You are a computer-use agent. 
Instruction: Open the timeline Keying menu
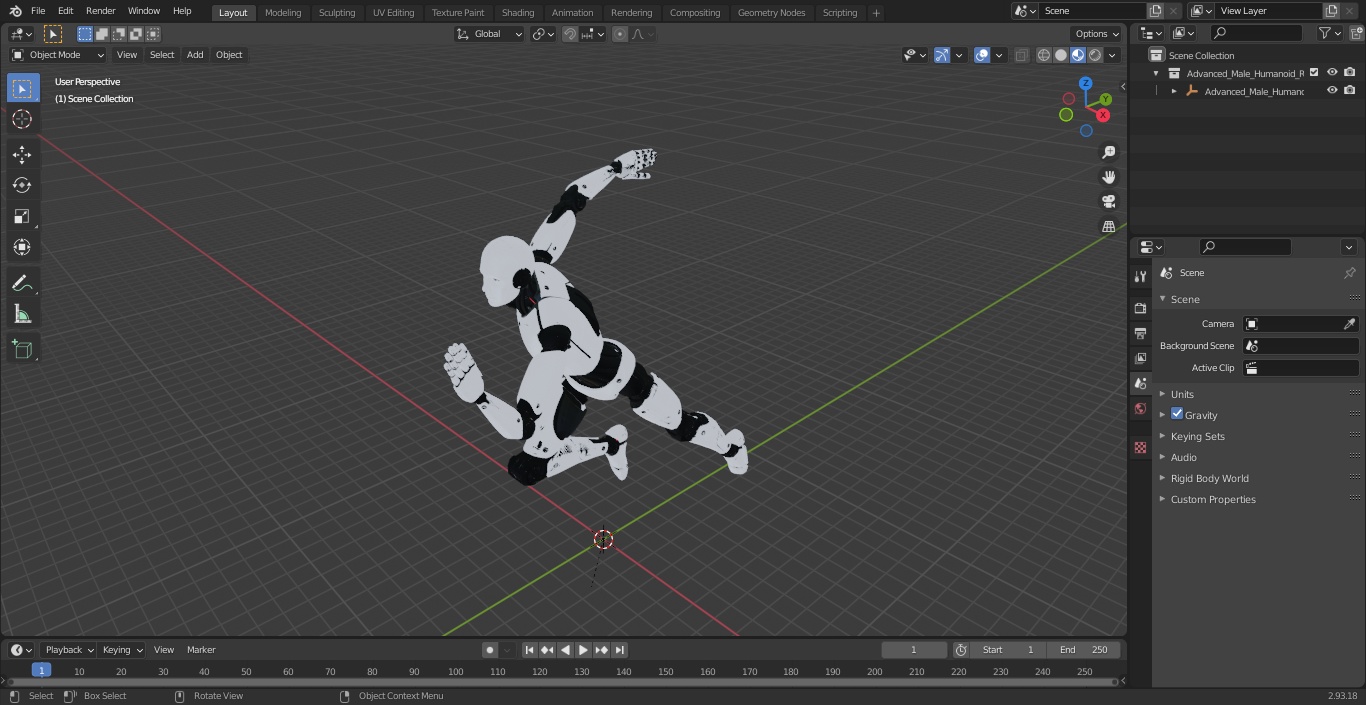click(122, 650)
